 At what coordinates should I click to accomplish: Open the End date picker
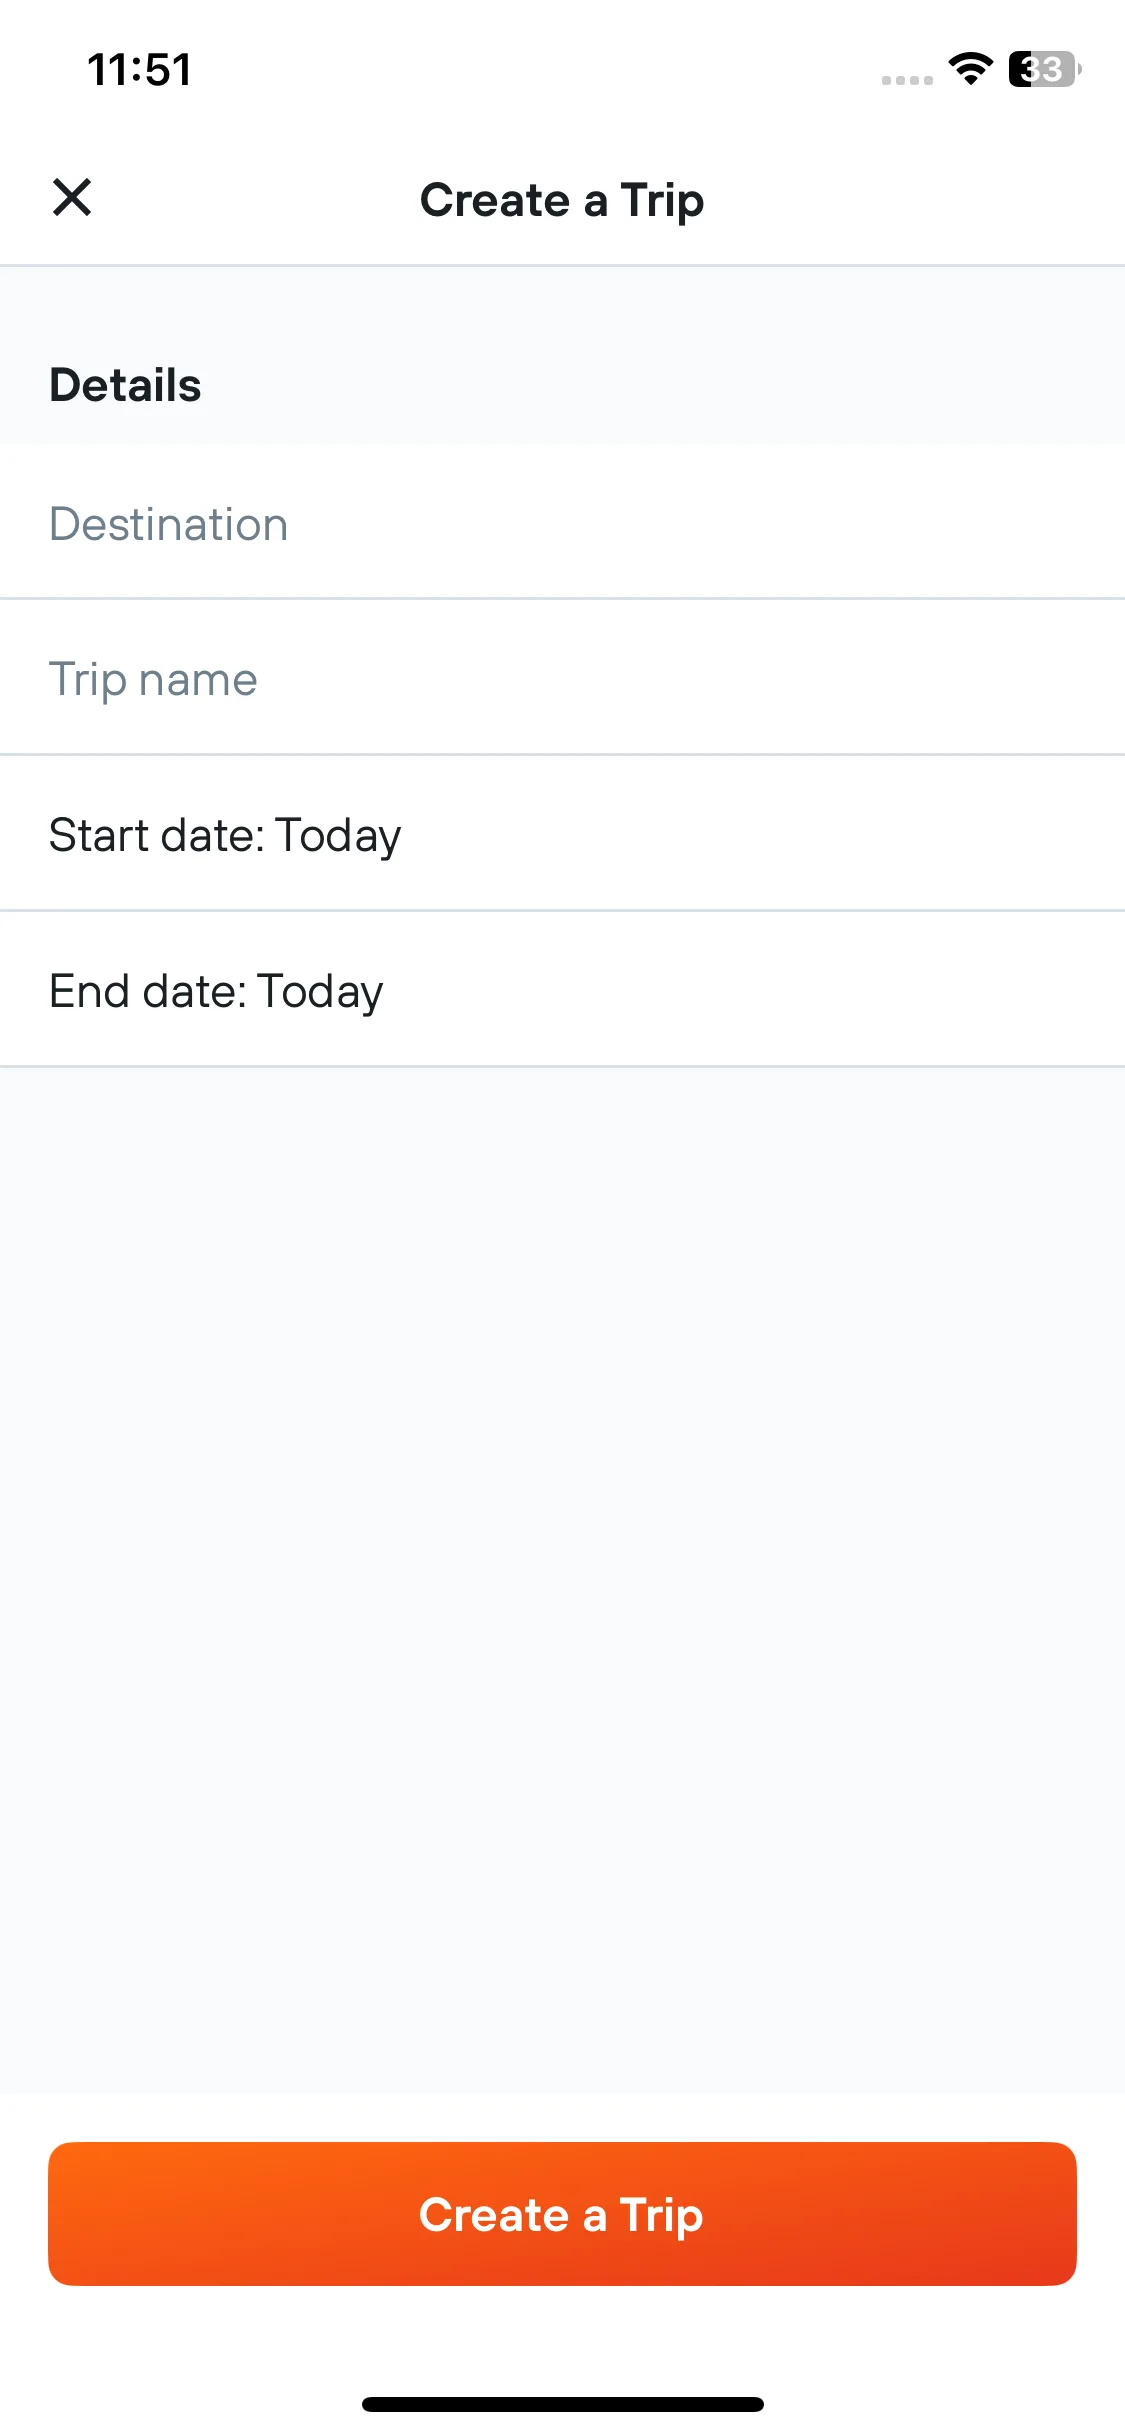pyautogui.click(x=562, y=990)
